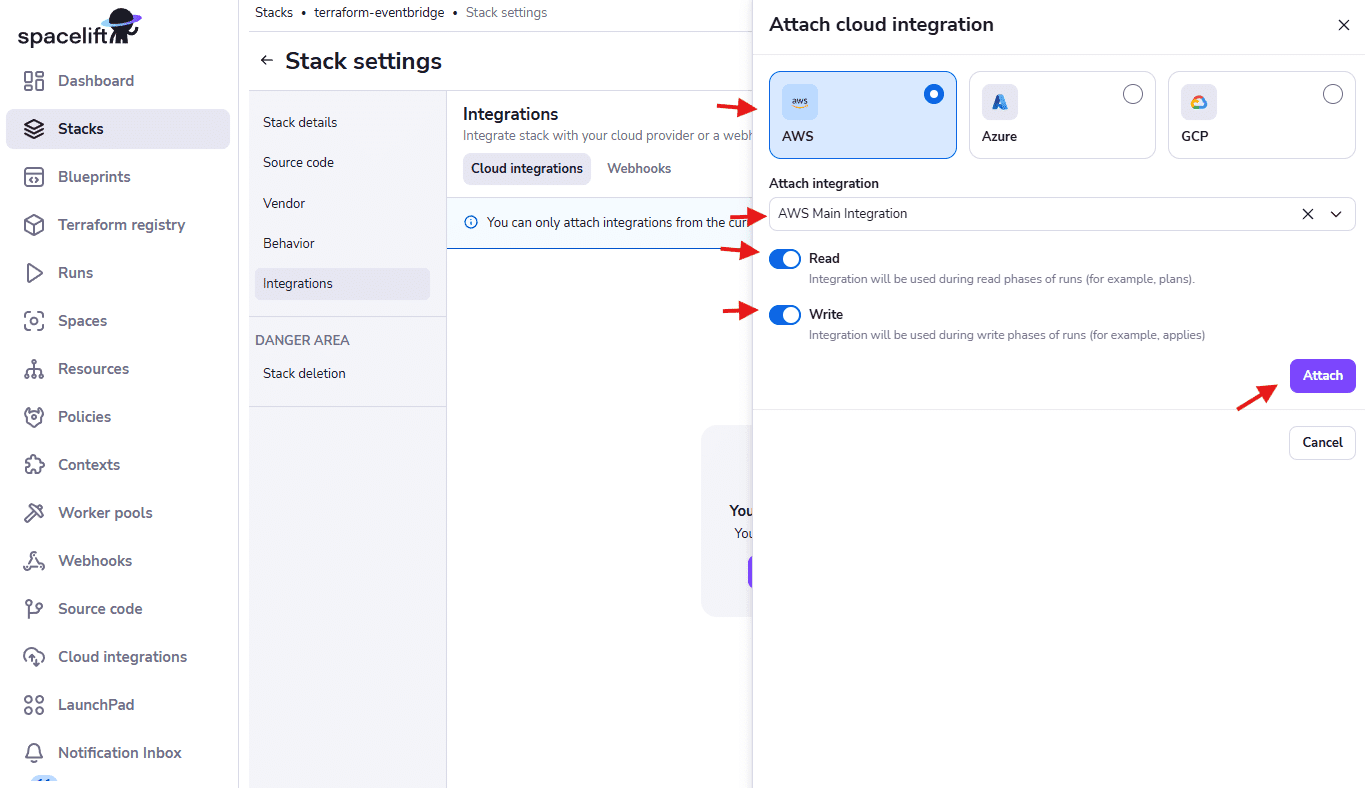Select Integrations in the settings menu
The width and height of the screenshot is (1365, 788).
click(x=342, y=284)
